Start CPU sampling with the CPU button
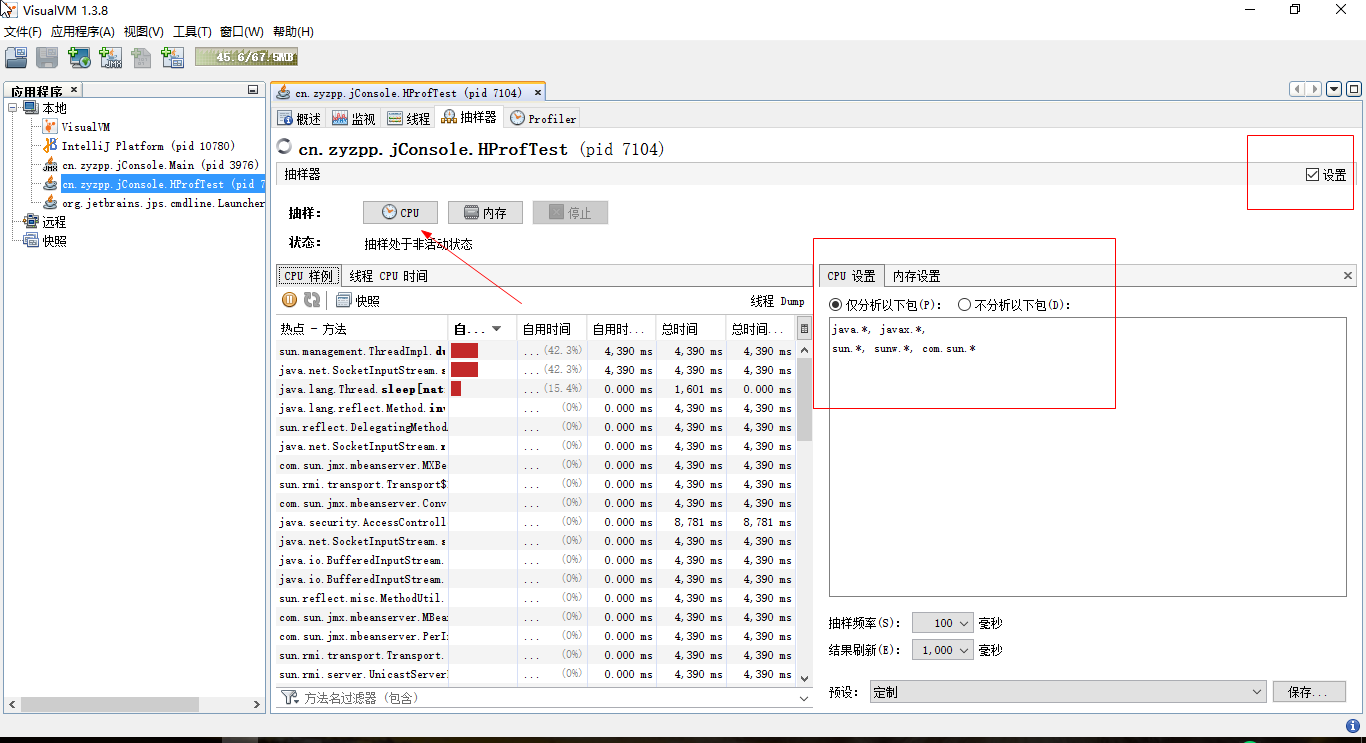This screenshot has width=1366, height=743. click(x=400, y=212)
